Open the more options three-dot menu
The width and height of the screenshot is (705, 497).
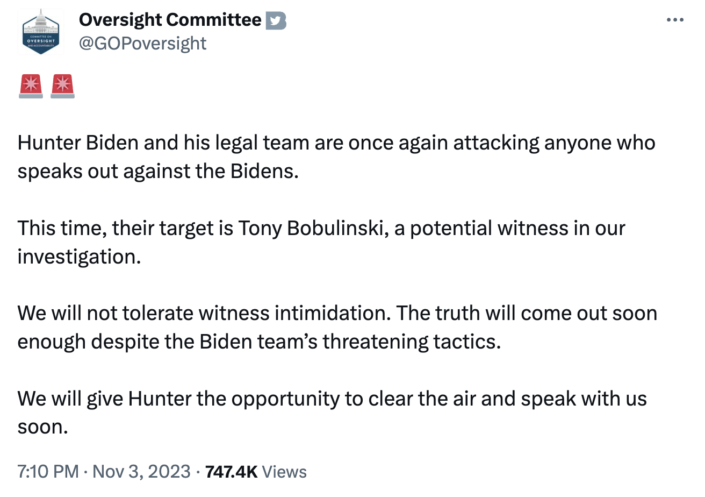pyautogui.click(x=675, y=20)
